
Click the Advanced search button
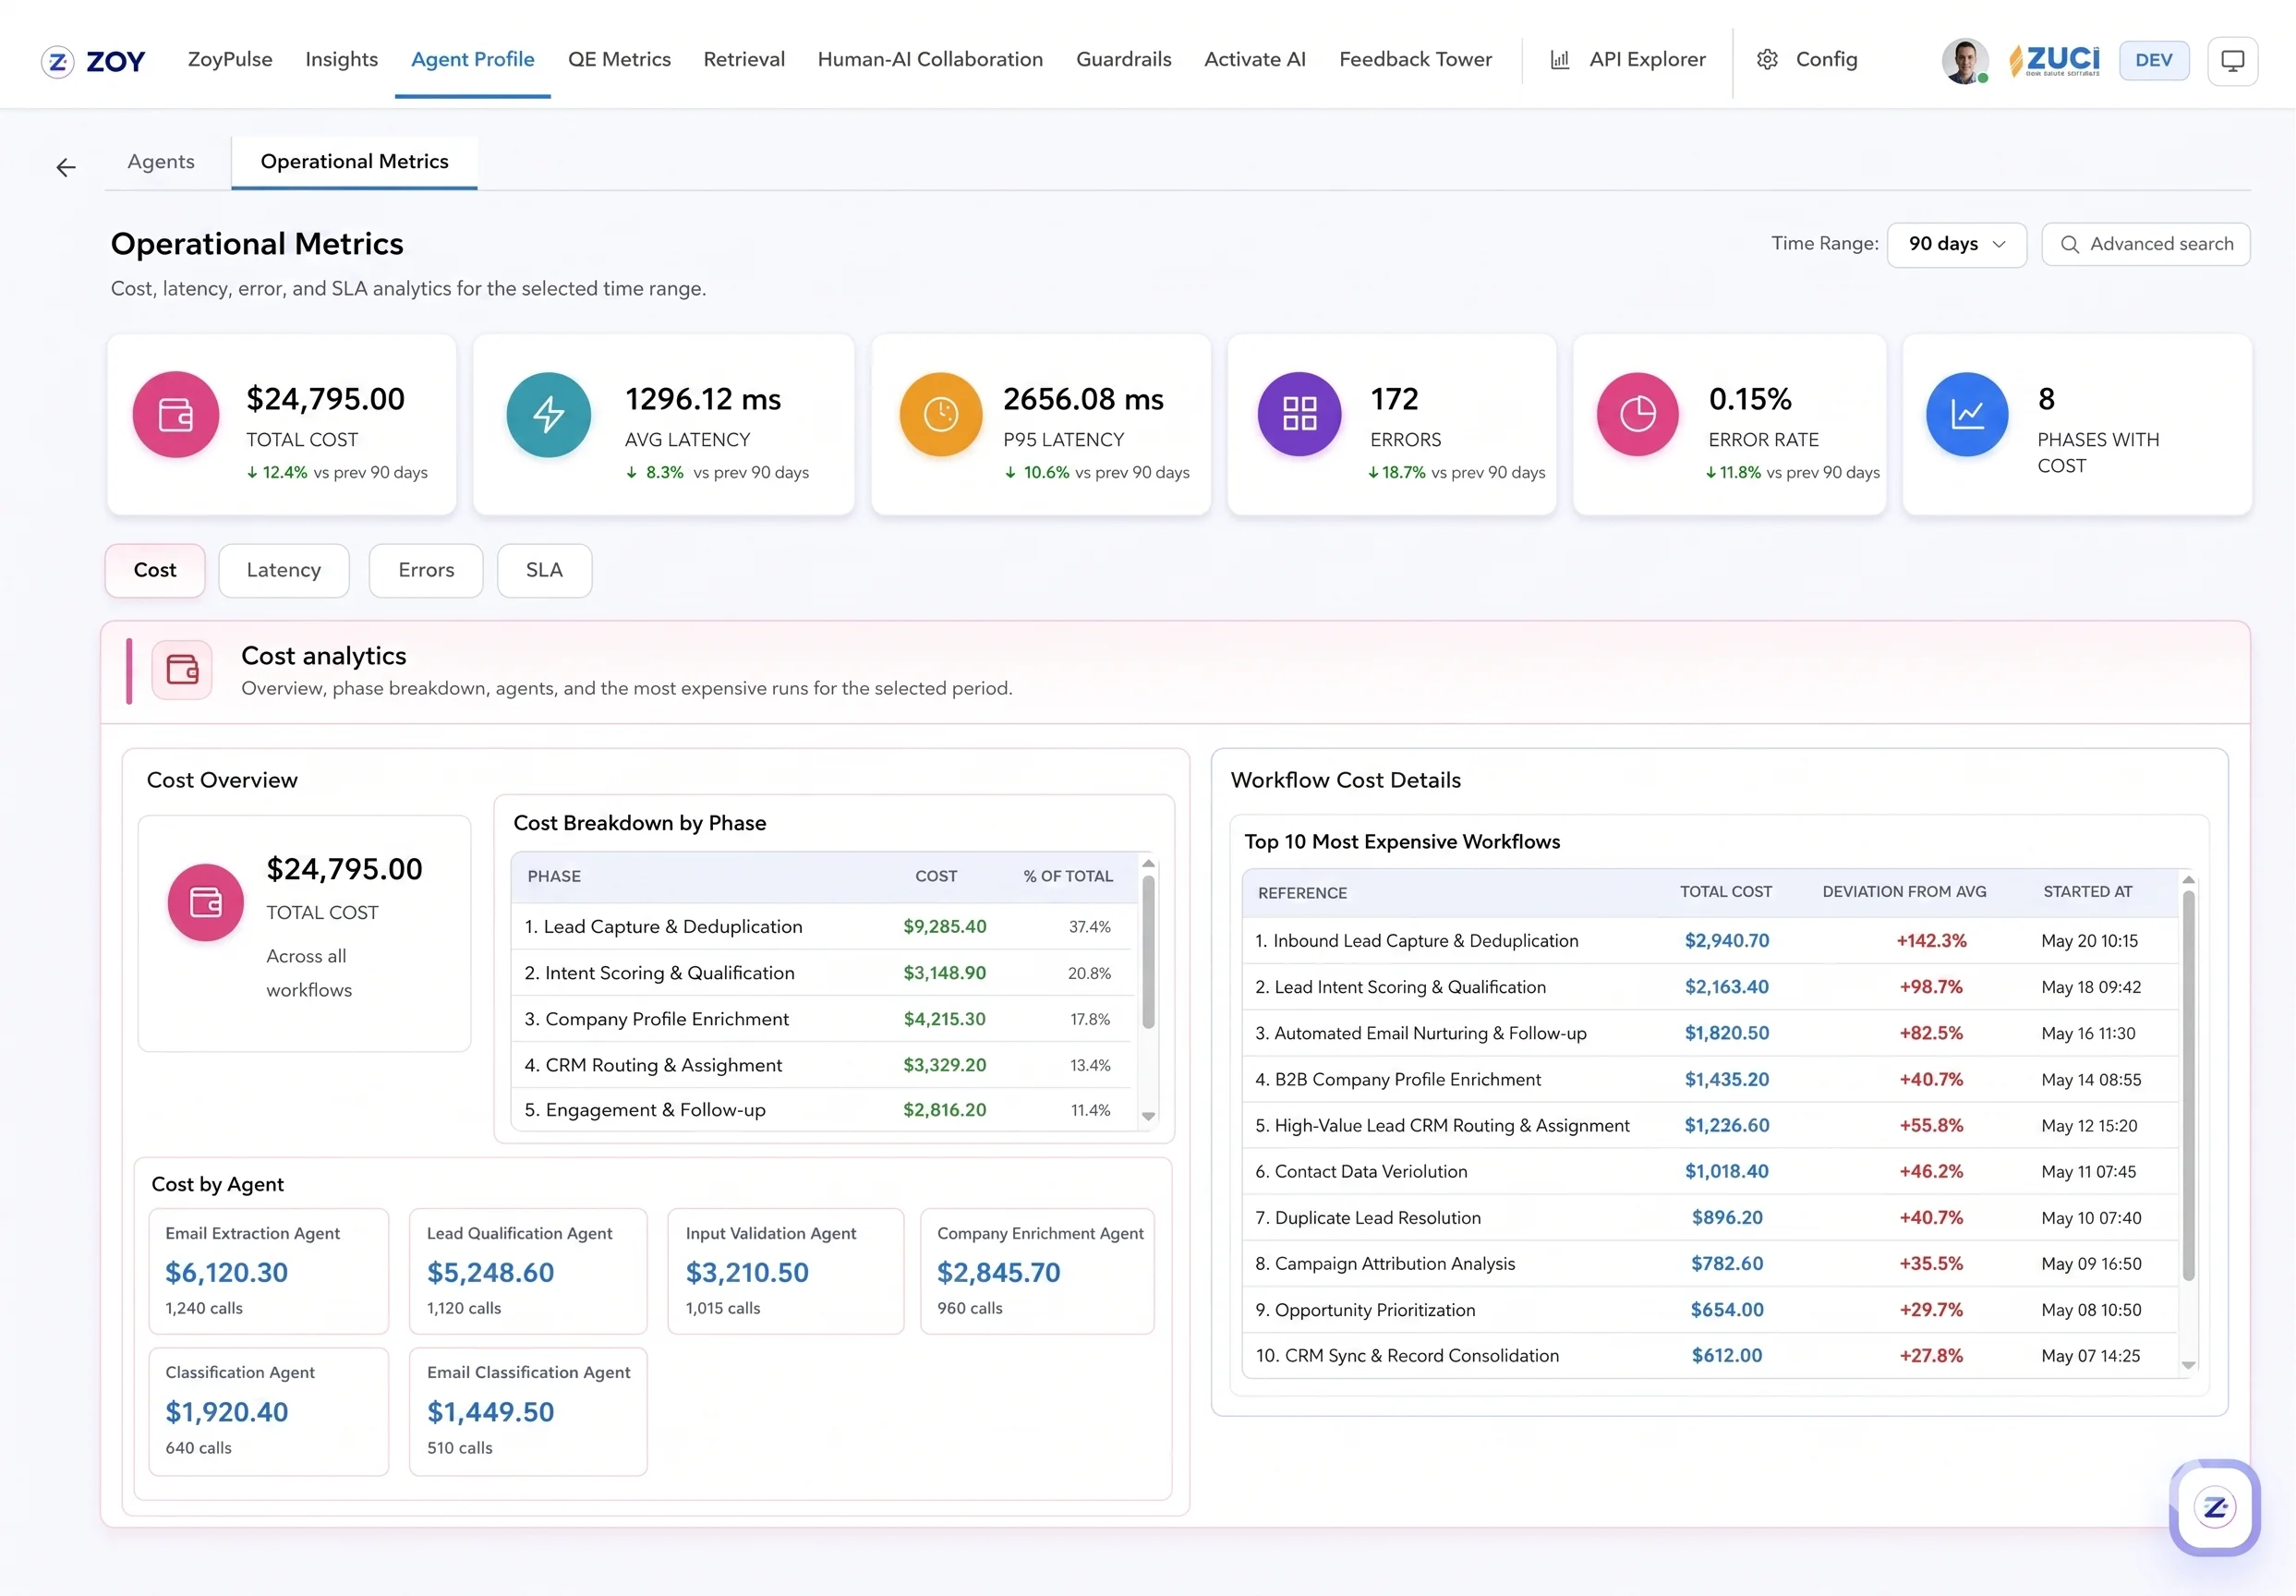pyautogui.click(x=2145, y=244)
